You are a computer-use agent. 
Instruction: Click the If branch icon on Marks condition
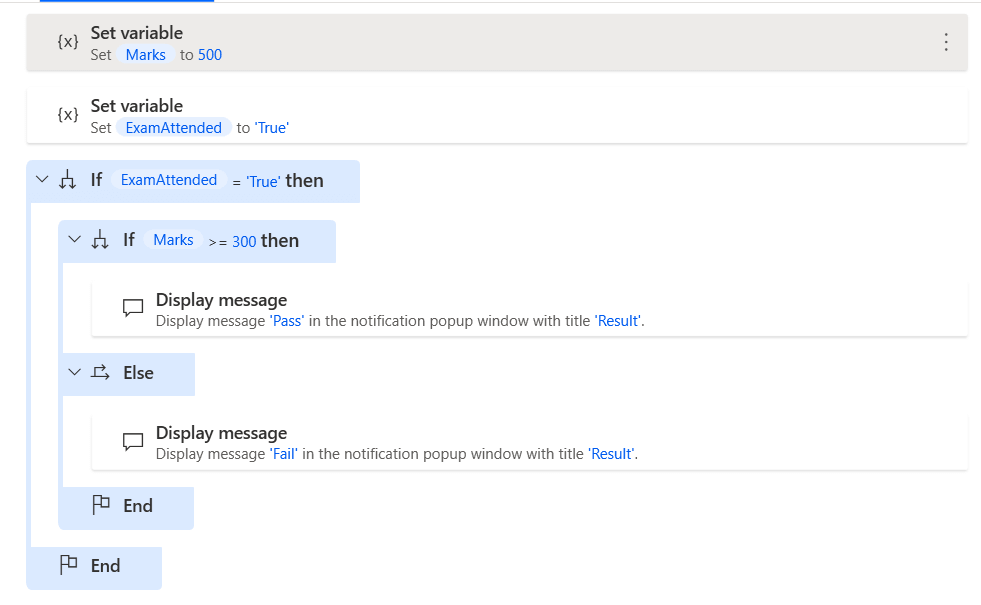100,241
